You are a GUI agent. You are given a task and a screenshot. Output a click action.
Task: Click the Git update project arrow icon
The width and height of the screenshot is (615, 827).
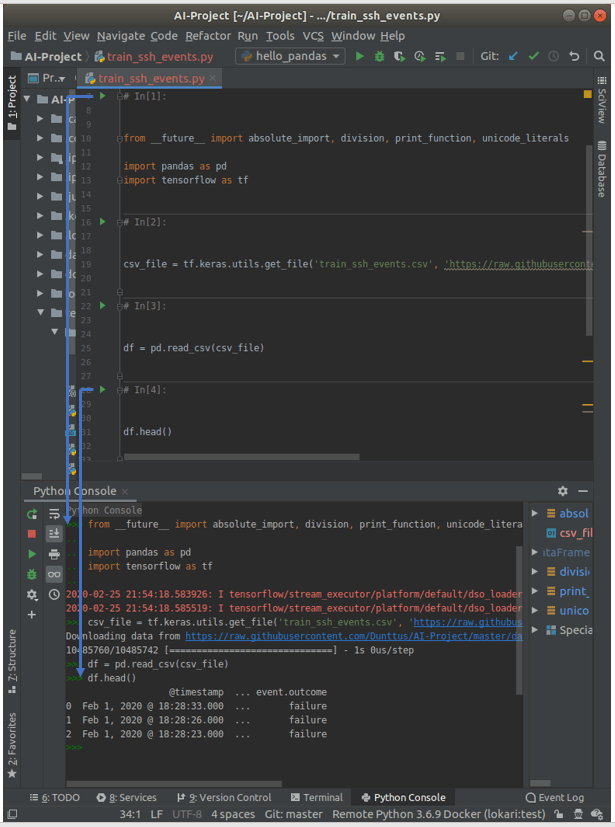tap(514, 57)
